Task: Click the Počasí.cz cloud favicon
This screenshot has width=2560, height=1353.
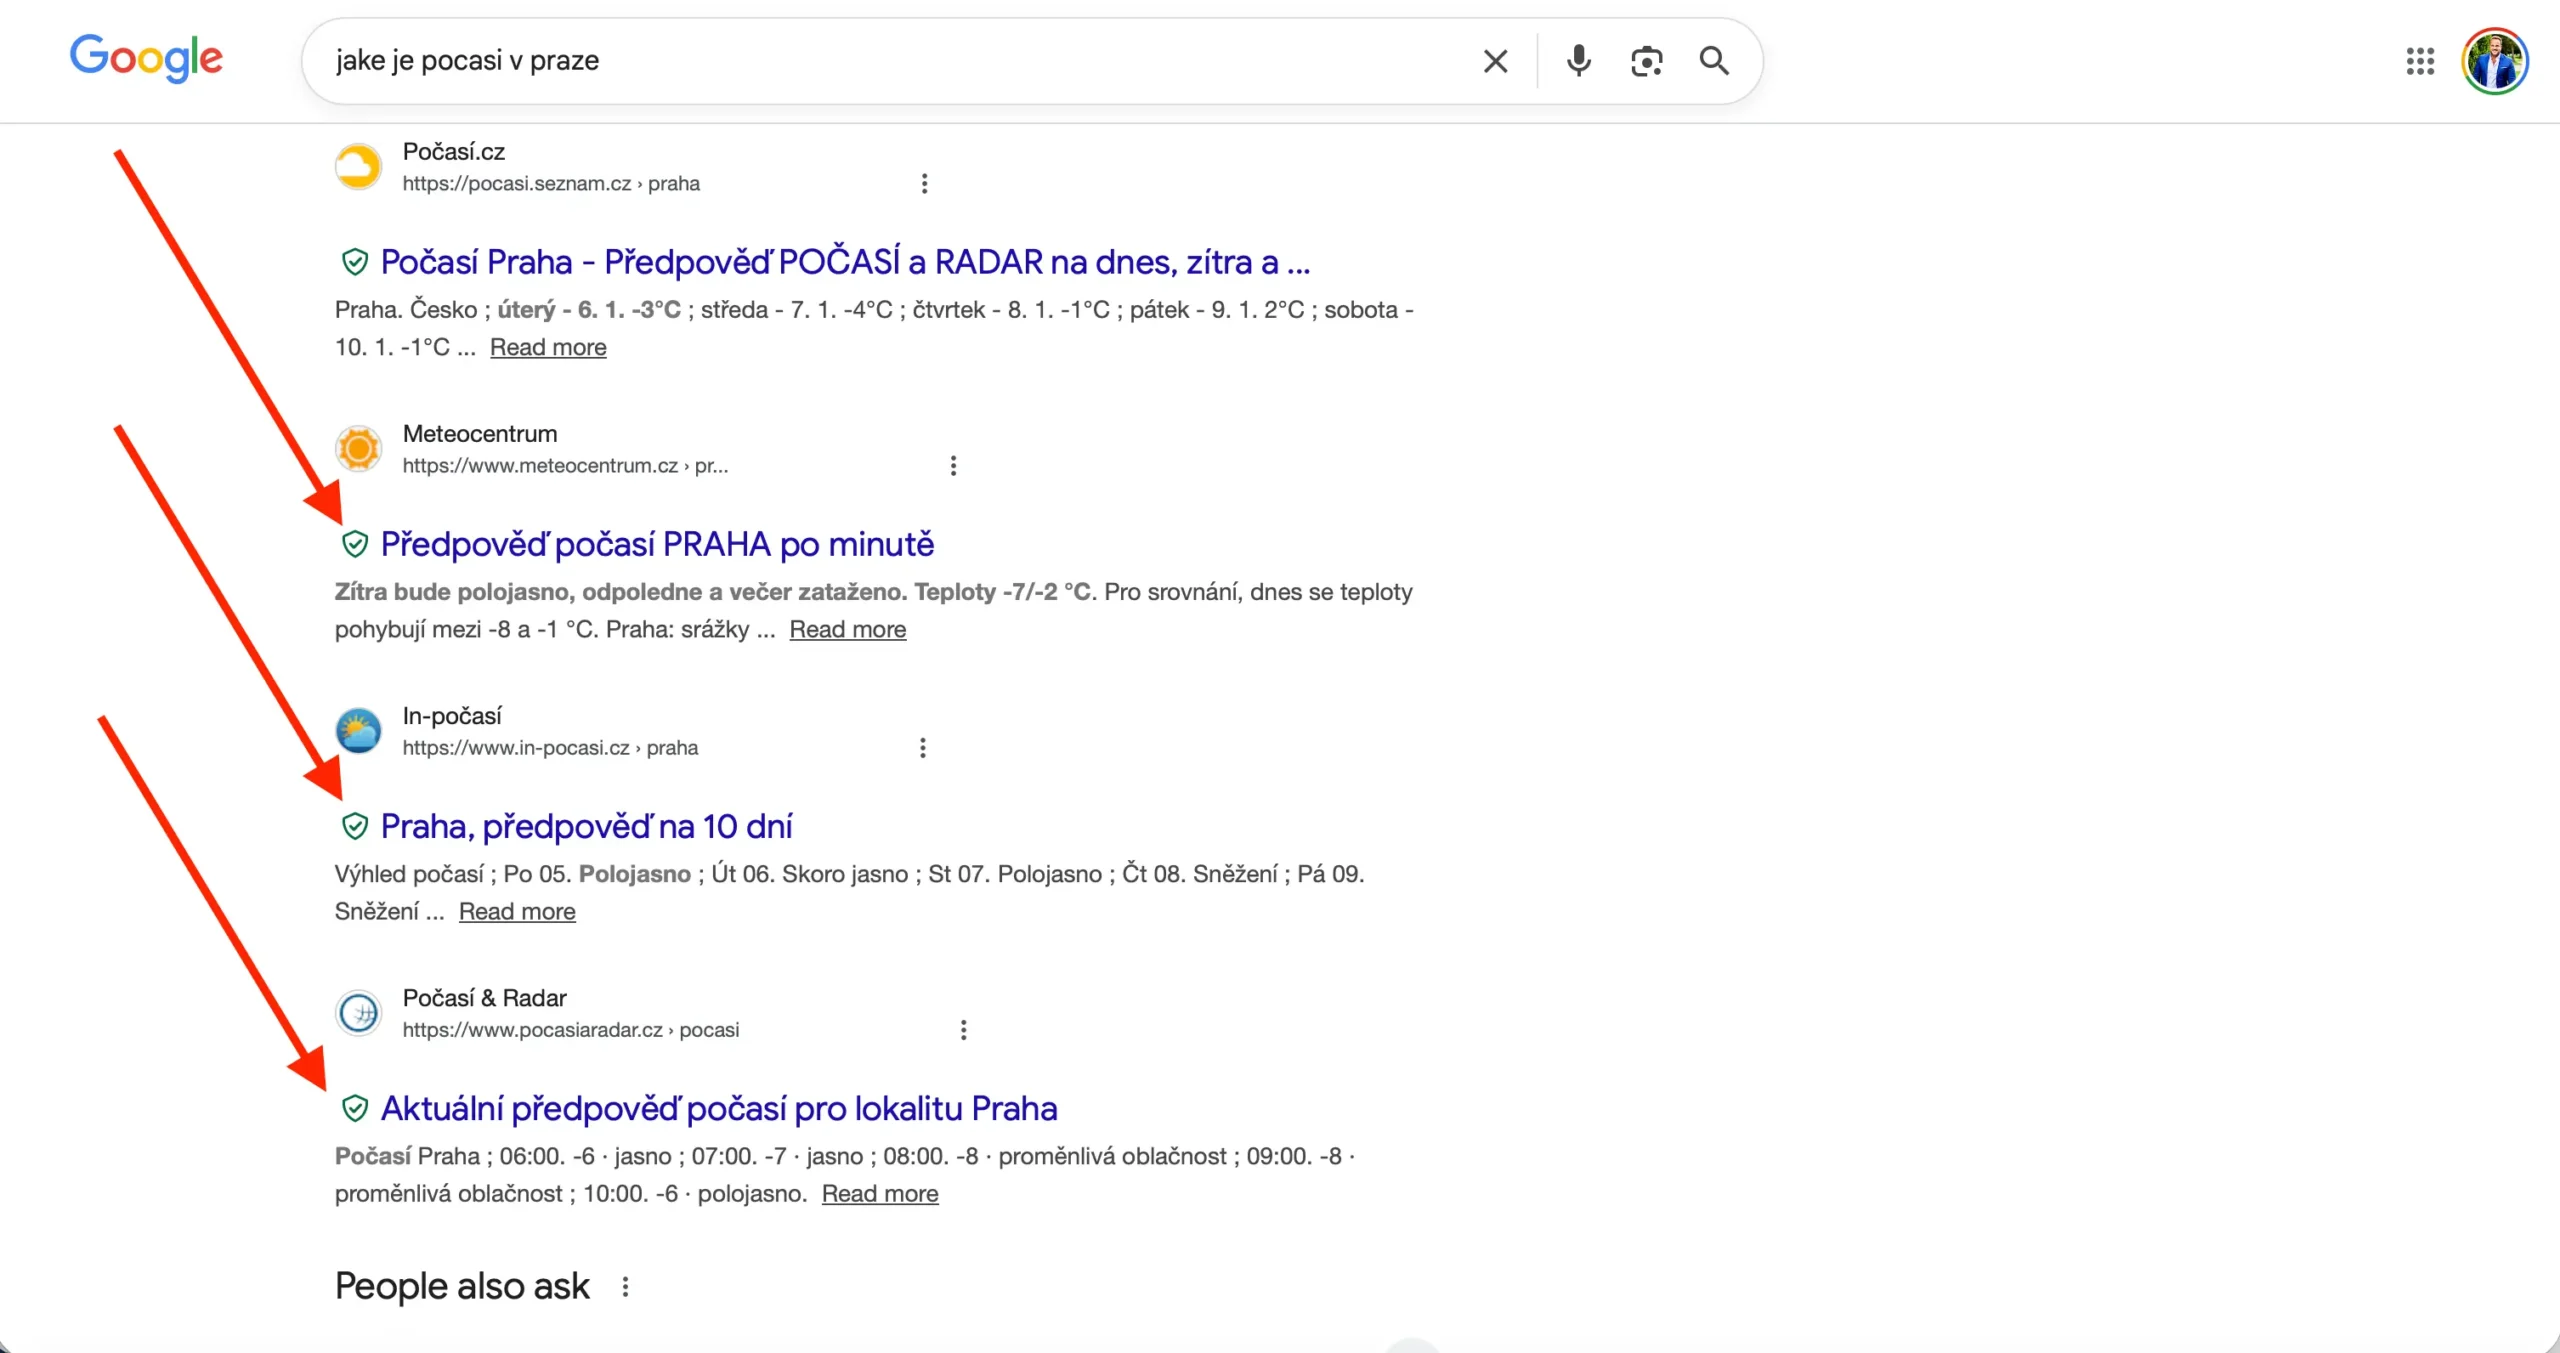Action: pos(358,166)
